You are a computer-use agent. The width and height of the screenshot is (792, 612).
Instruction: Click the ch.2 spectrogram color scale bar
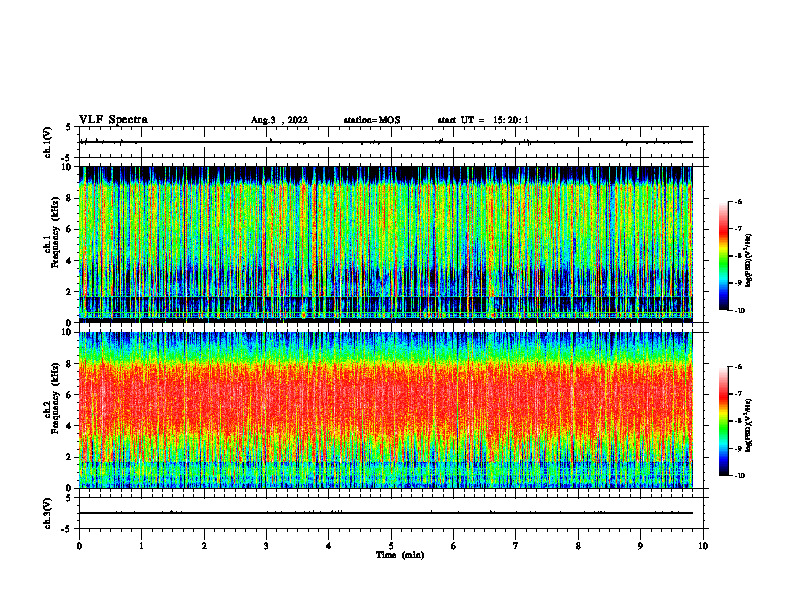(x=723, y=421)
